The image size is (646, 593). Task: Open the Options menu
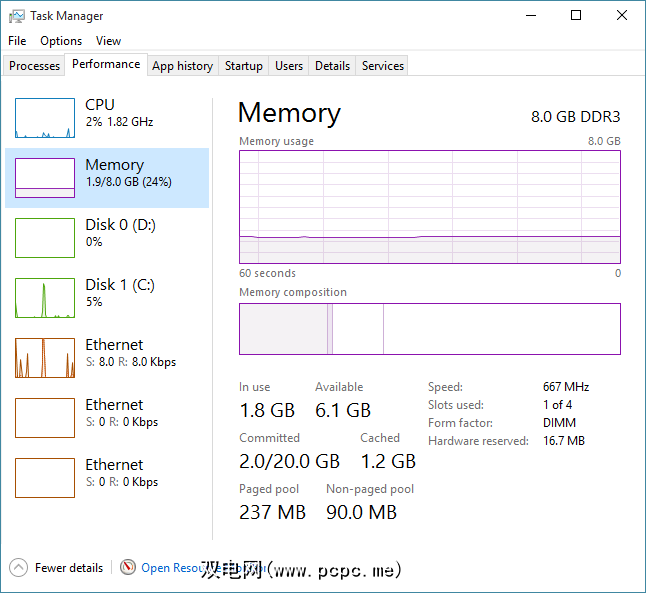(61, 41)
